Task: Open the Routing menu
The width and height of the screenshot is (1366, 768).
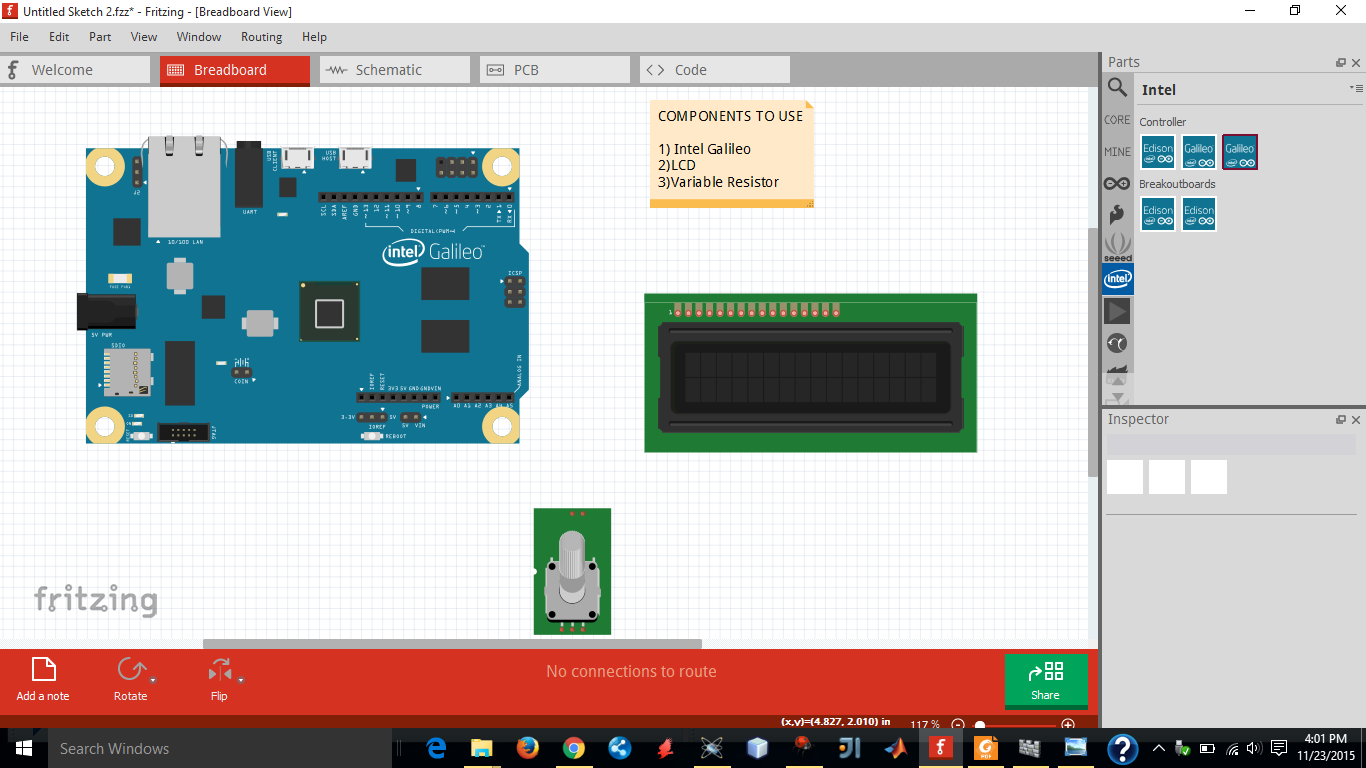Action: [x=261, y=37]
